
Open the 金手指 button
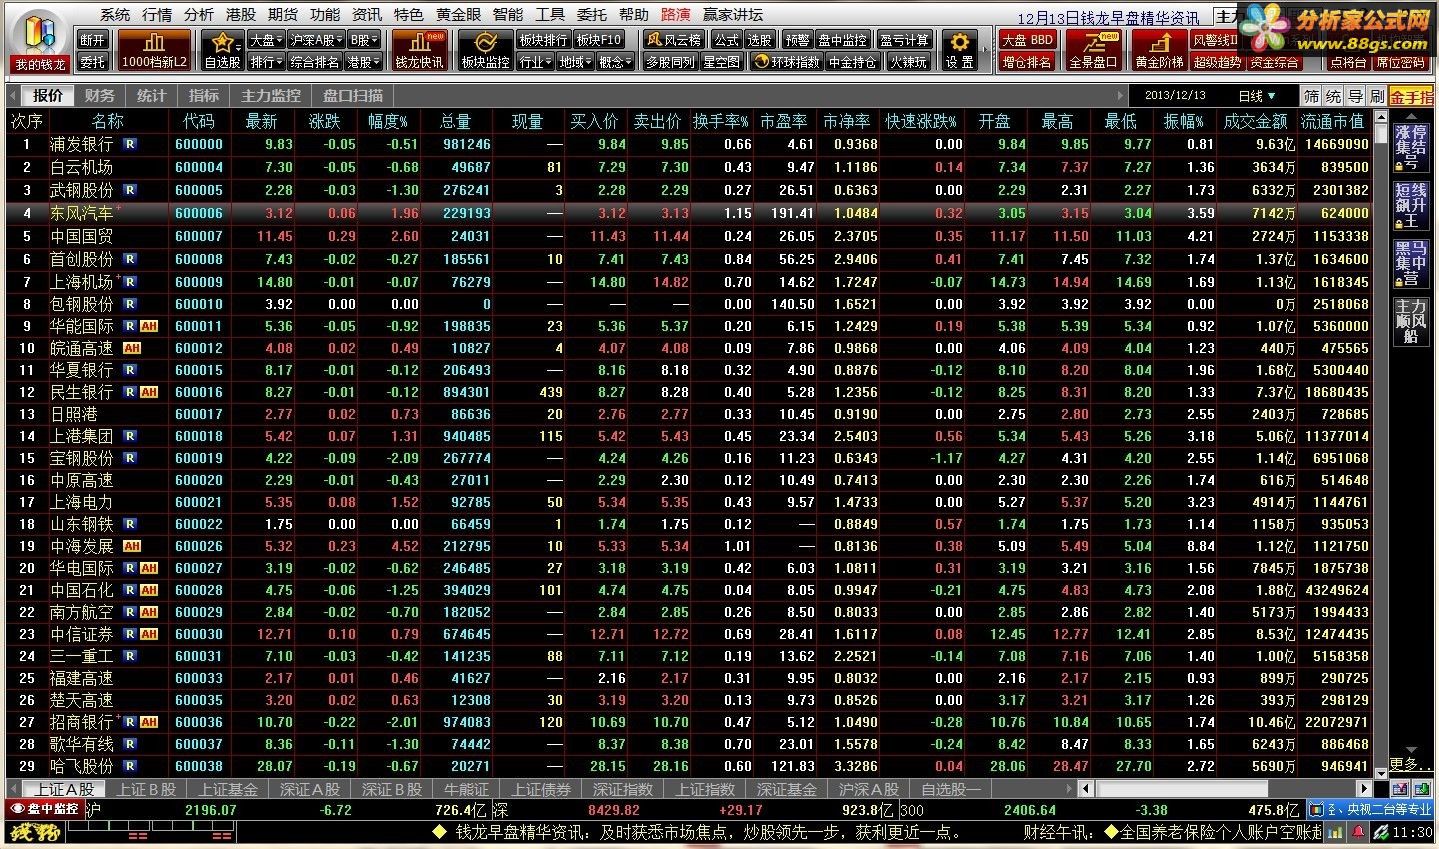coord(1411,96)
